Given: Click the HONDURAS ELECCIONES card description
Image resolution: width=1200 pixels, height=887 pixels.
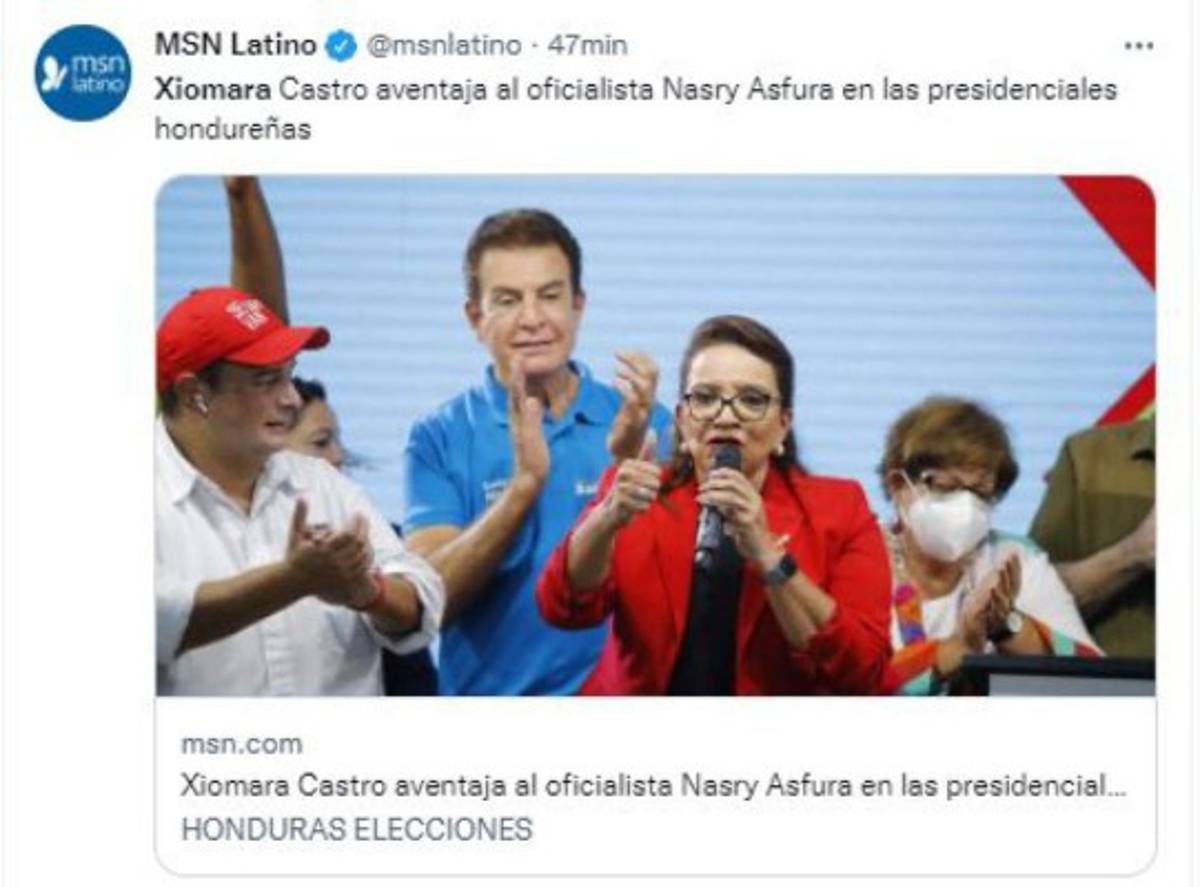Looking at the screenshot, I should click(x=356, y=829).
